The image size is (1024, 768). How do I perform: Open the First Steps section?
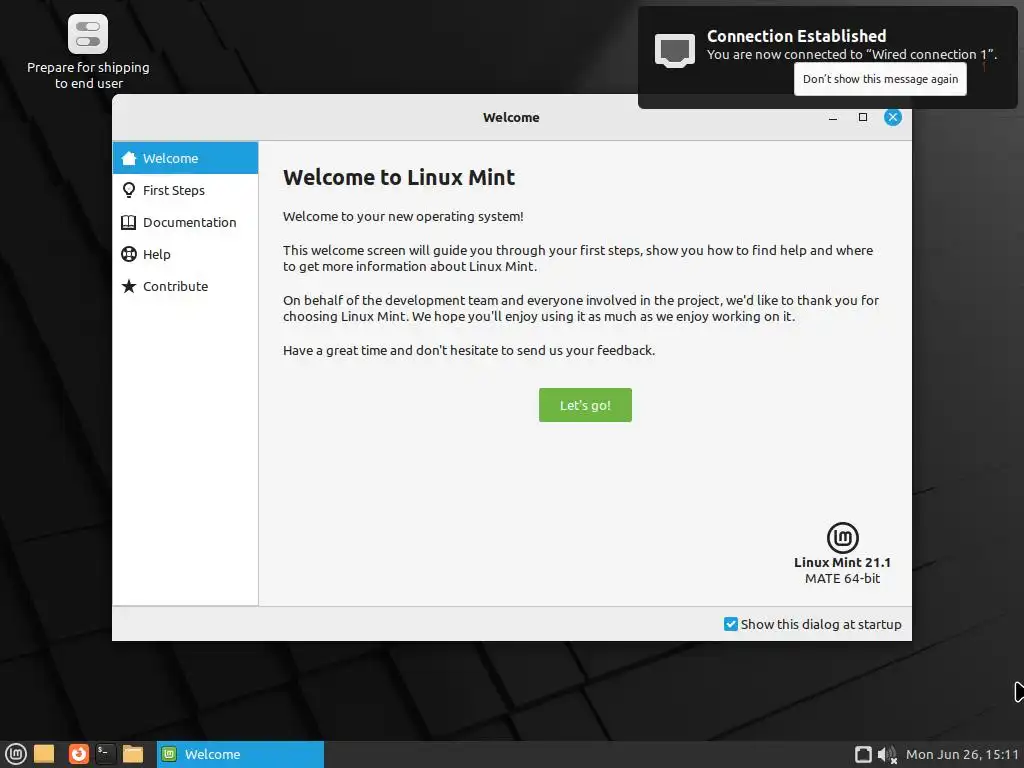pos(185,190)
